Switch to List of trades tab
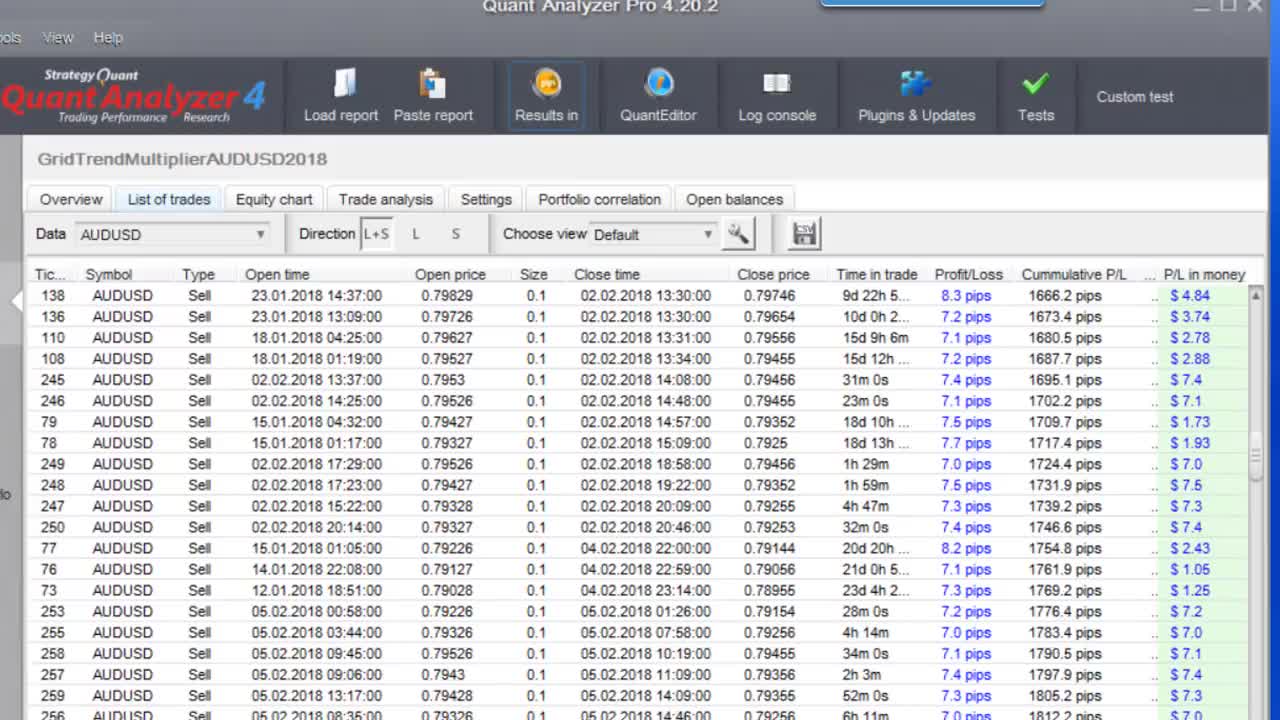 tap(169, 199)
